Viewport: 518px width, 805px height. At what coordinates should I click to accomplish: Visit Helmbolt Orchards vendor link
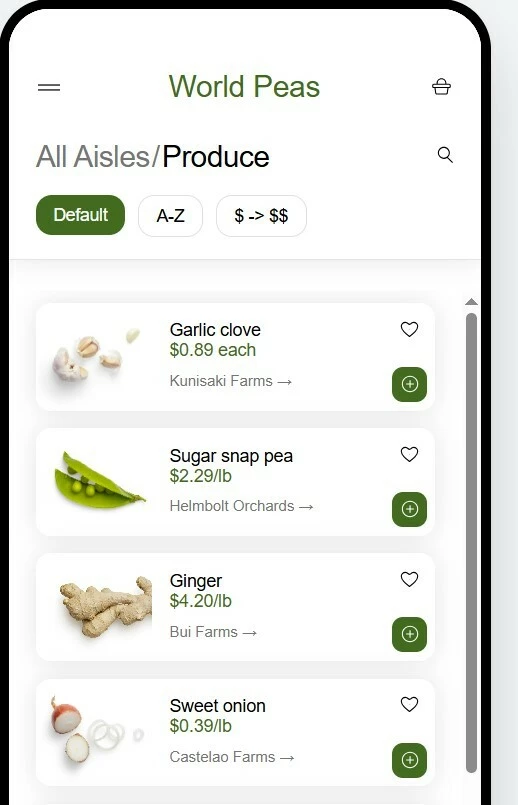pos(241,506)
